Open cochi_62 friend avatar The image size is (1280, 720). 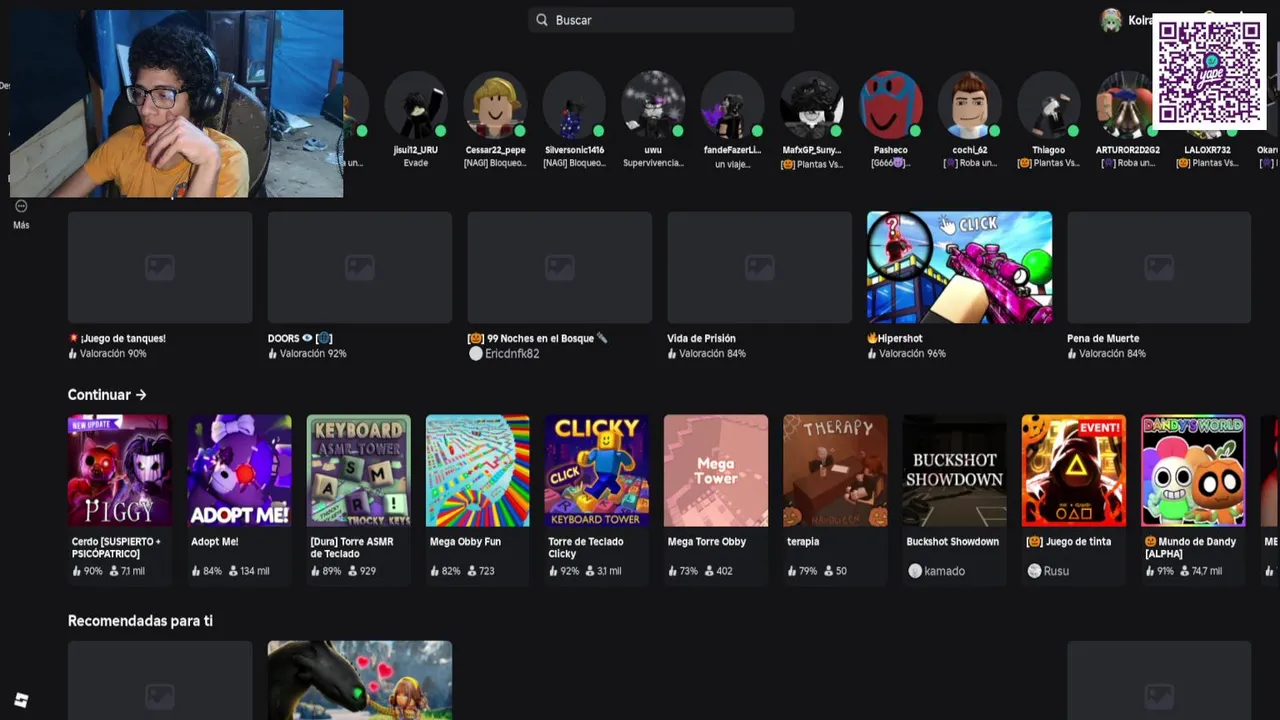point(969,105)
